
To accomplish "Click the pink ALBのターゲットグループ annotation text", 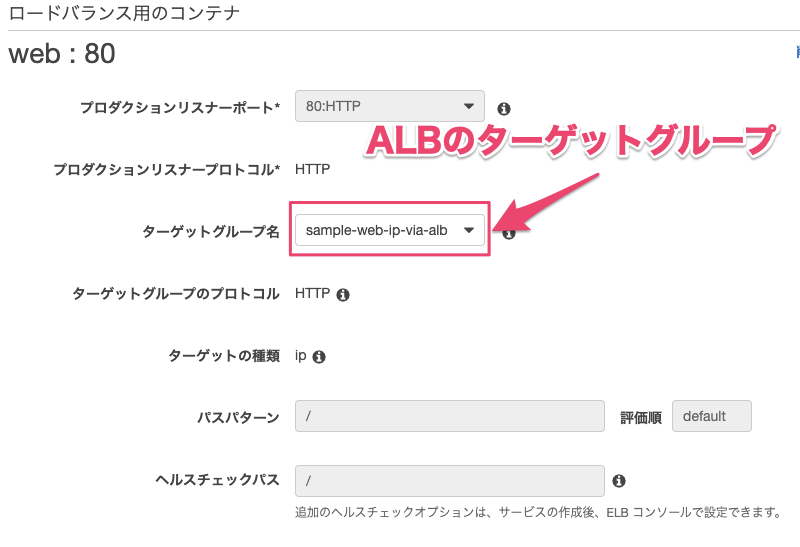I will pyautogui.click(x=570, y=140).
